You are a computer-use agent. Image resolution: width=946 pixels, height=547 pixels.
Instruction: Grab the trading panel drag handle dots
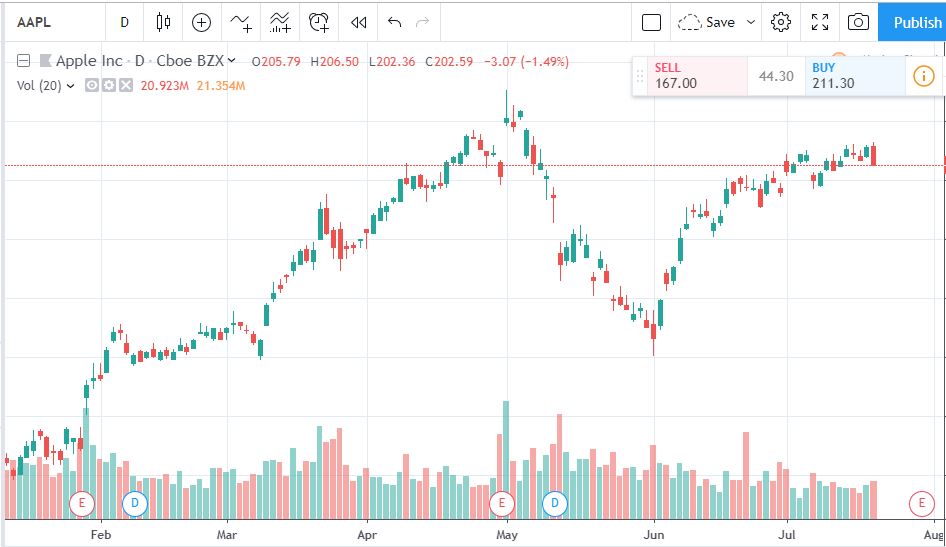click(x=640, y=76)
